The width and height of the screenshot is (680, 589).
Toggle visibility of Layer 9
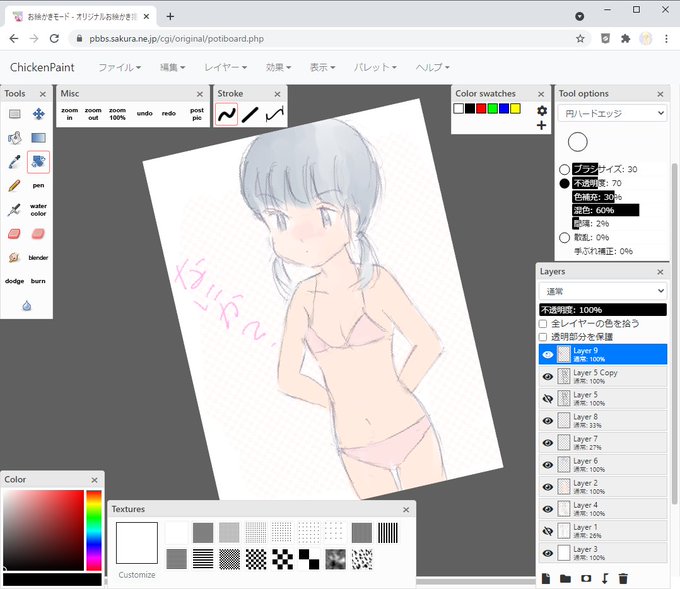click(548, 354)
